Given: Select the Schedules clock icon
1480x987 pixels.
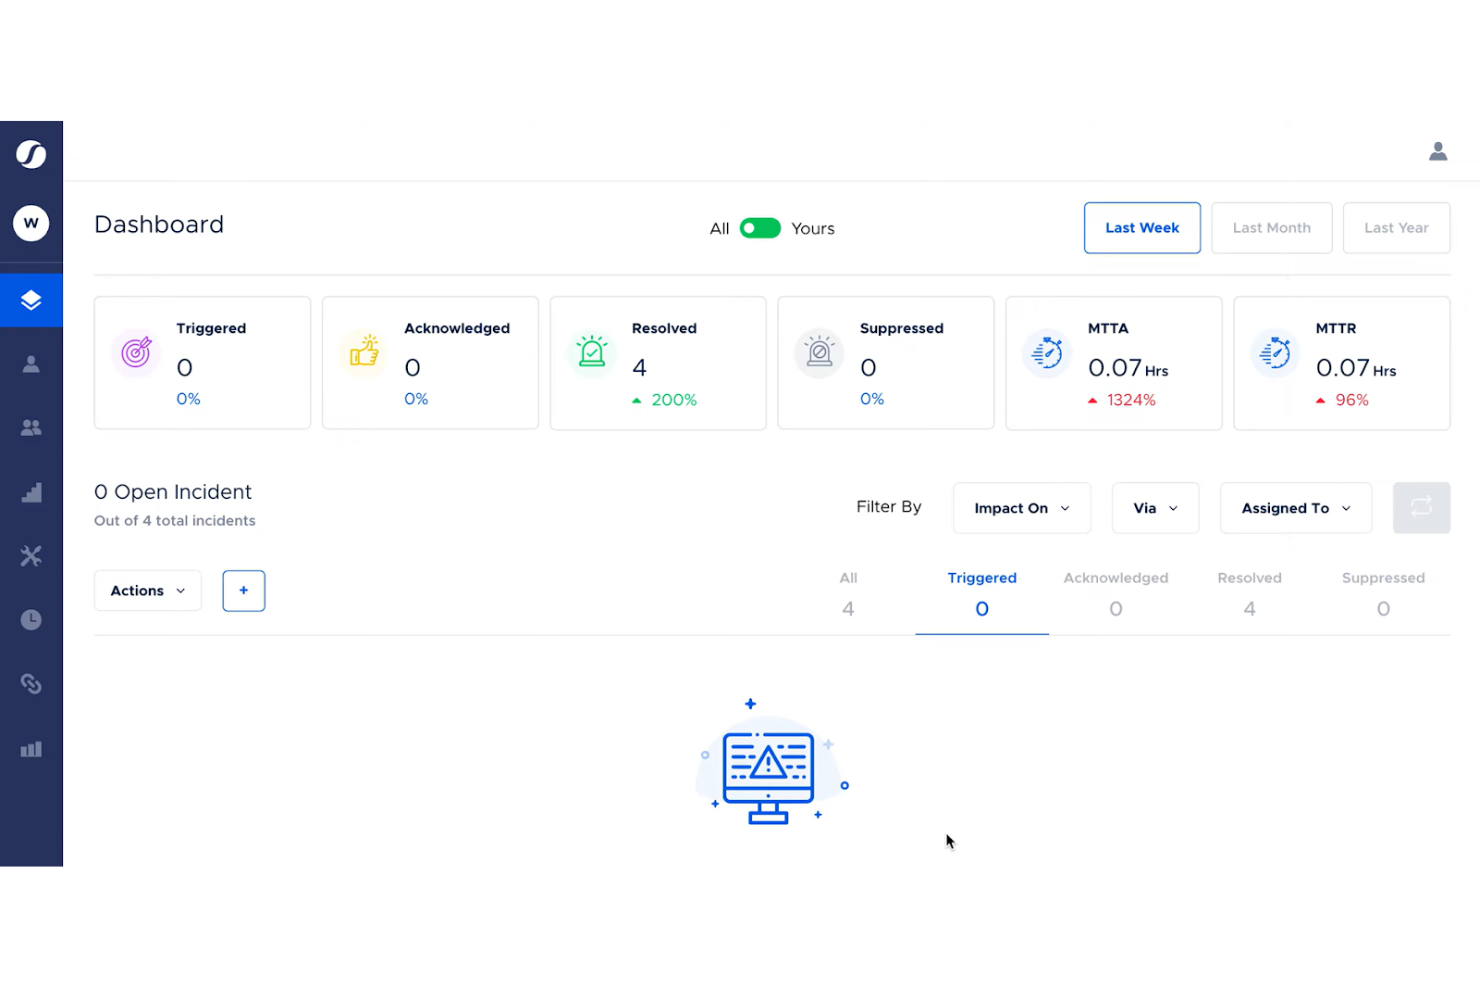Looking at the screenshot, I should click(31, 619).
